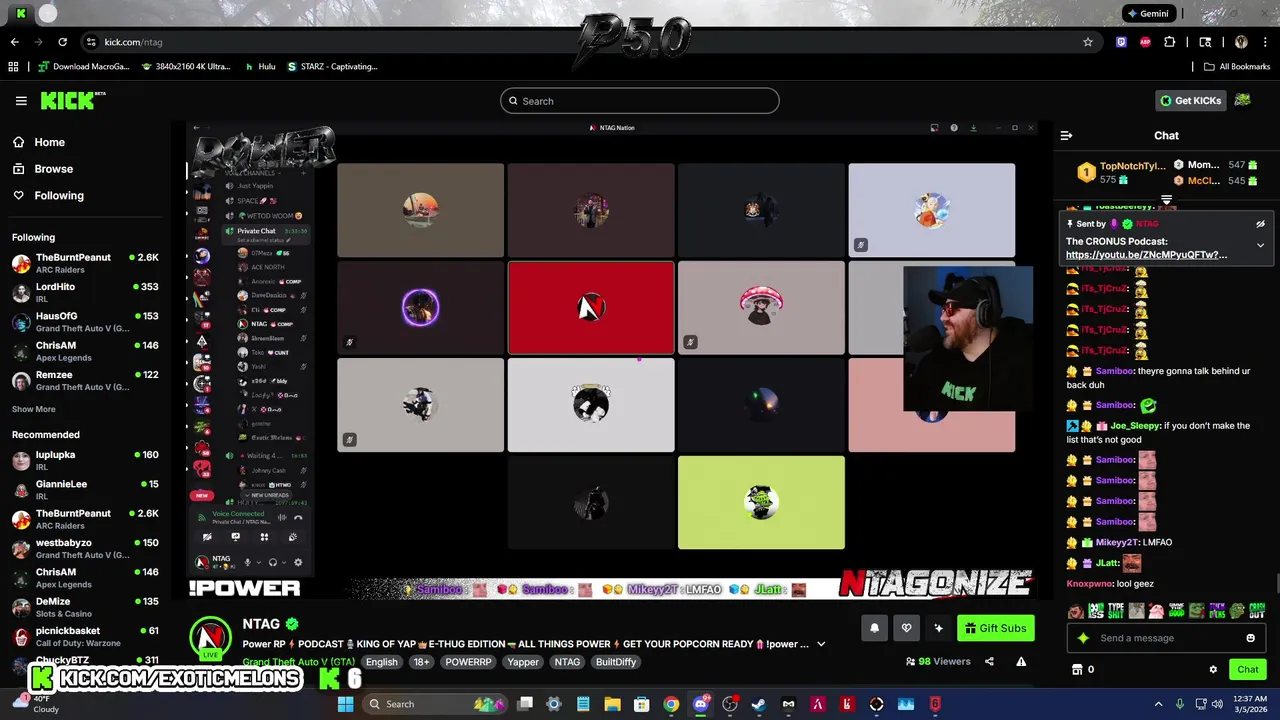Open the channel shop icon
The height and width of the screenshot is (720, 1280).
click(x=1077, y=669)
